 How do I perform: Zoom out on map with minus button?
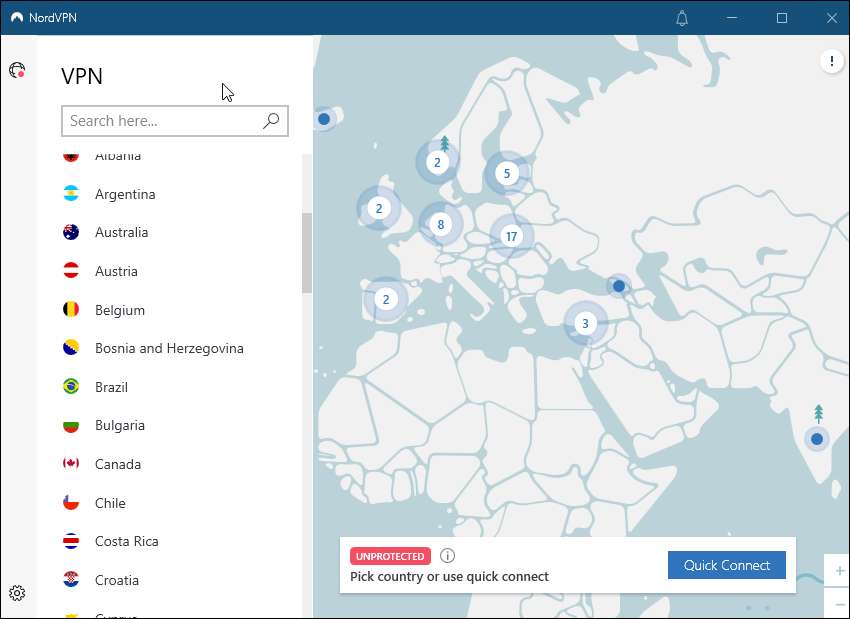[838, 604]
